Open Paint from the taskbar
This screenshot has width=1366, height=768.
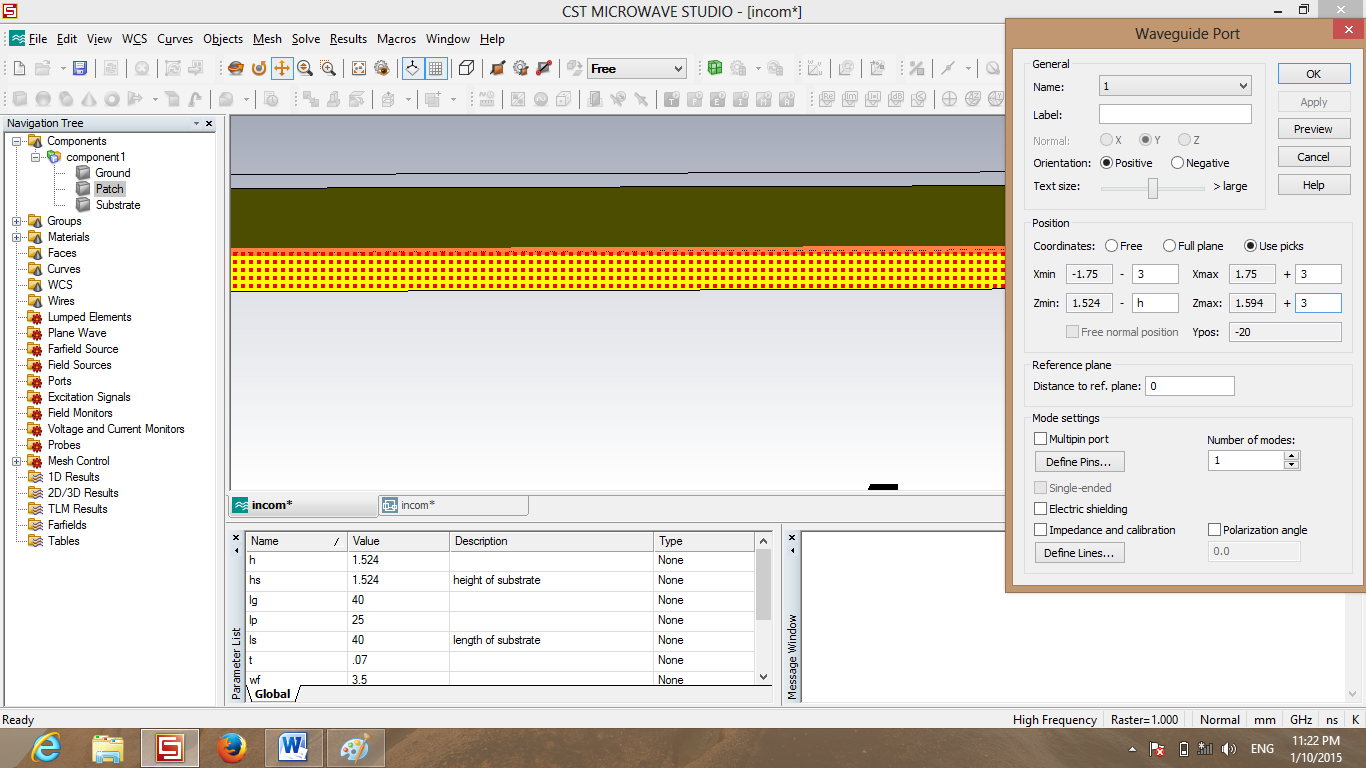pos(356,747)
